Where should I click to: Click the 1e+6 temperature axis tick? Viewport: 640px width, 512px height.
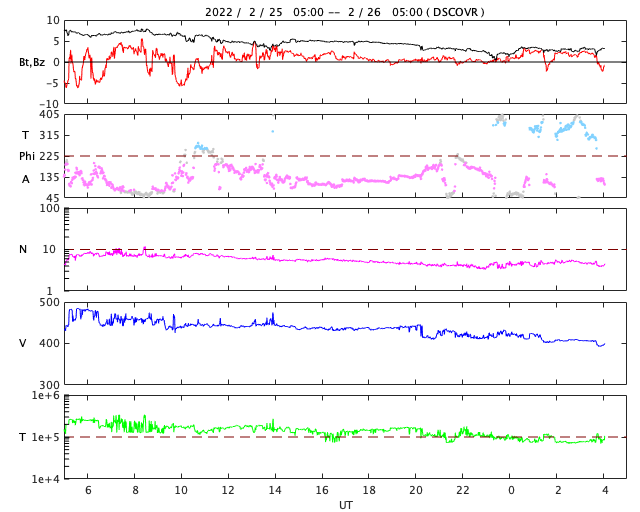point(44,396)
